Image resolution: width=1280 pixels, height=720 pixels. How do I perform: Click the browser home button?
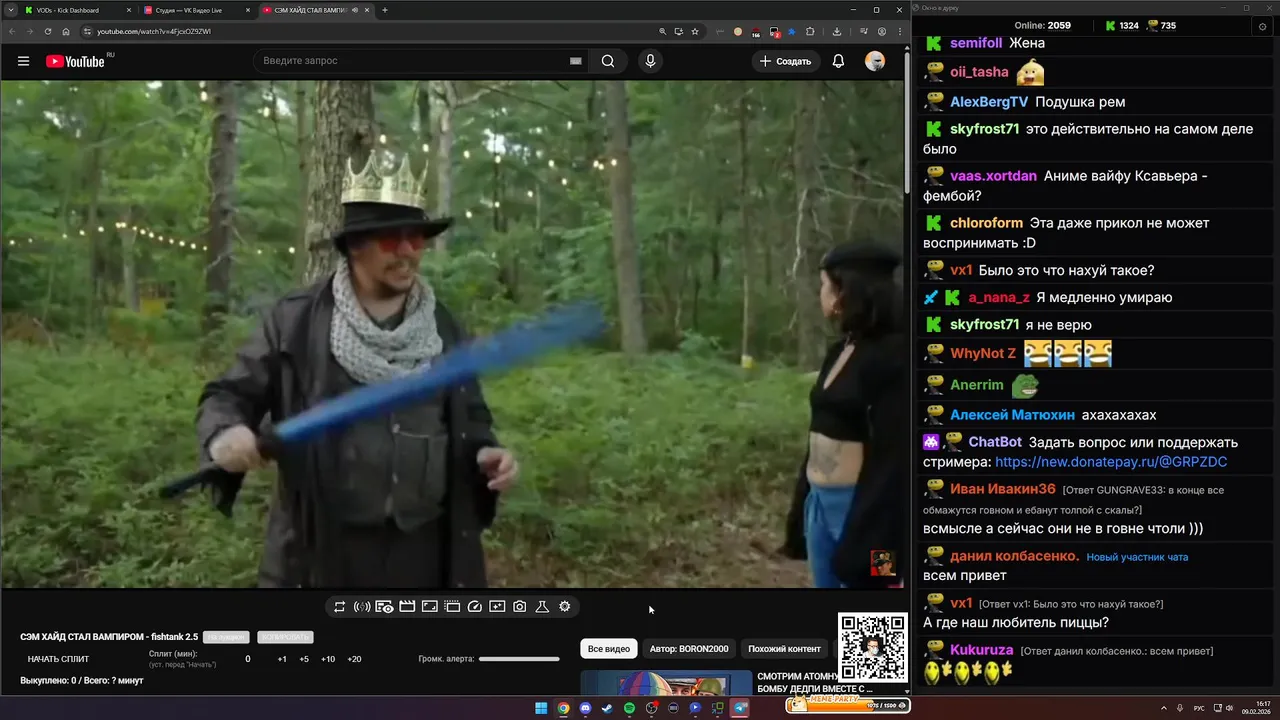click(x=66, y=31)
